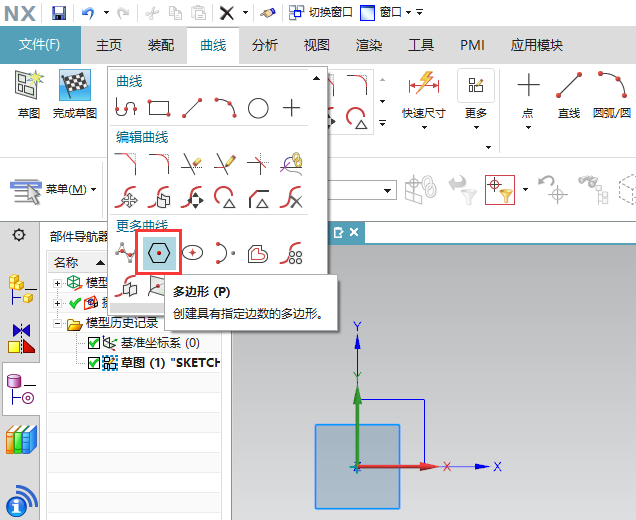This screenshot has width=636, height=520.
Task: Select the Line tool in curve gallery
Action: [x=192, y=108]
